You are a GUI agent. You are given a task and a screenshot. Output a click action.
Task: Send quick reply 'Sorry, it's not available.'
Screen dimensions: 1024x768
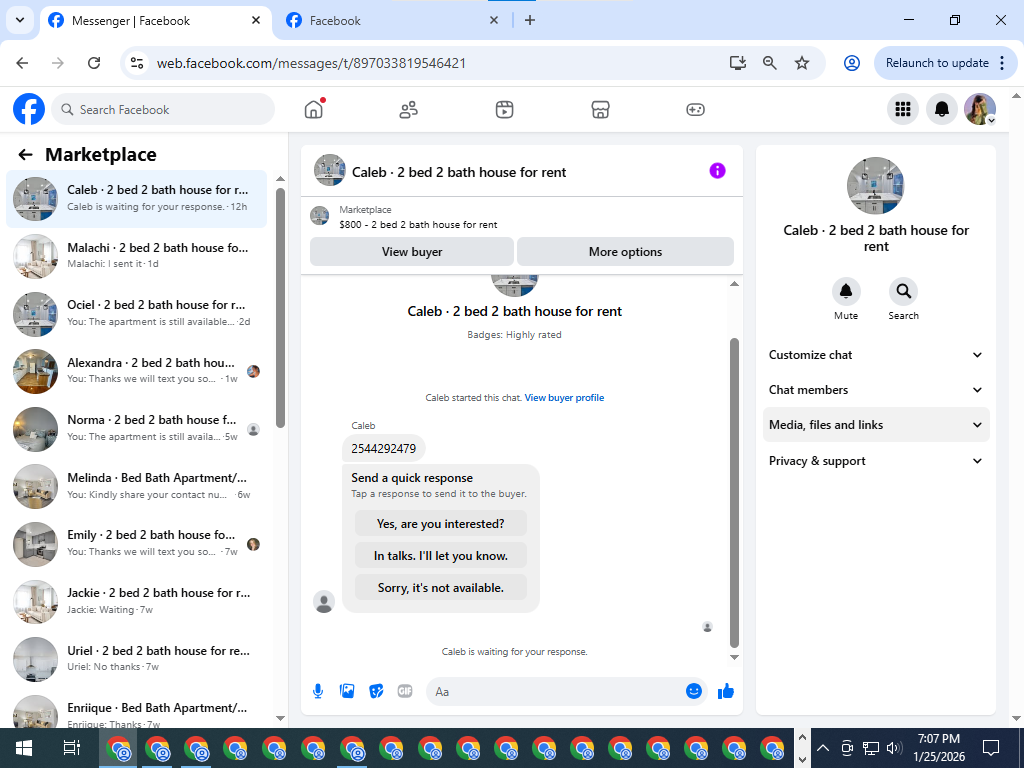pos(441,588)
